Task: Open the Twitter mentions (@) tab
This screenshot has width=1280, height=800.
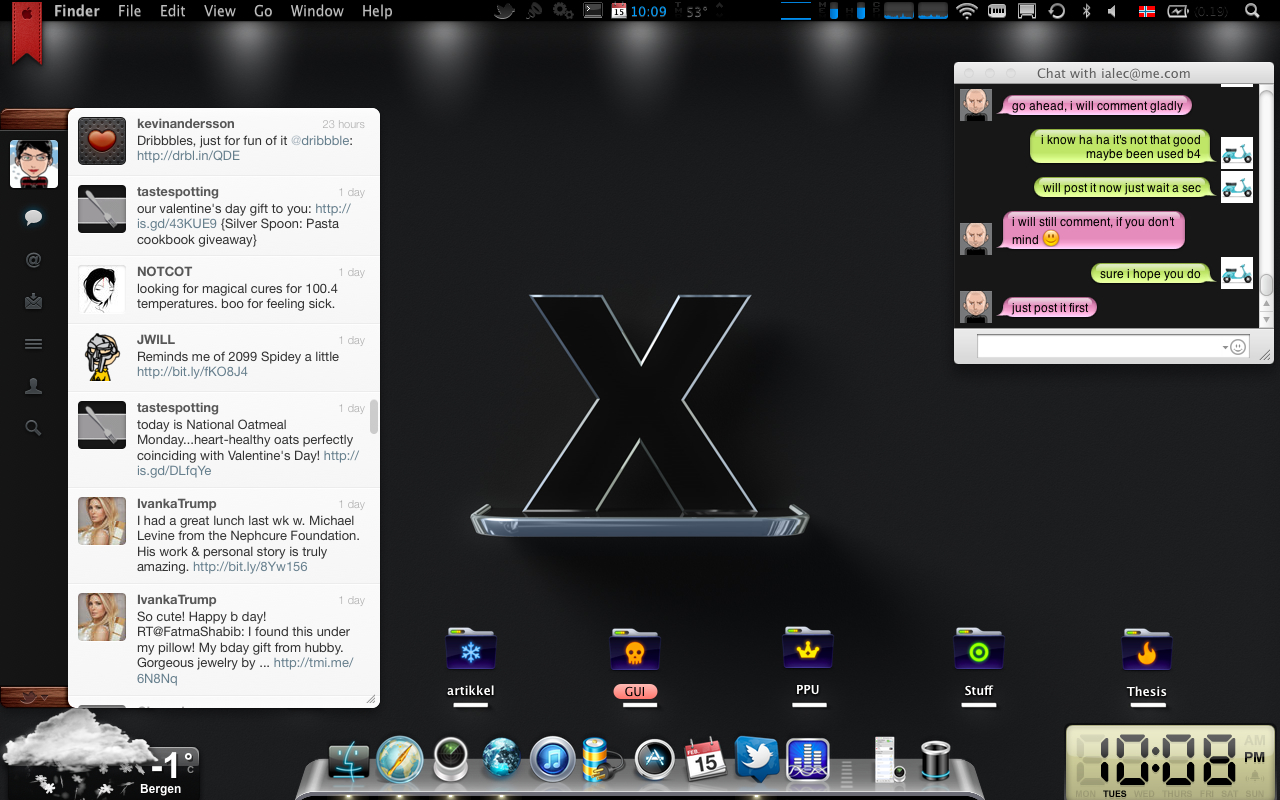Action: click(x=33, y=260)
